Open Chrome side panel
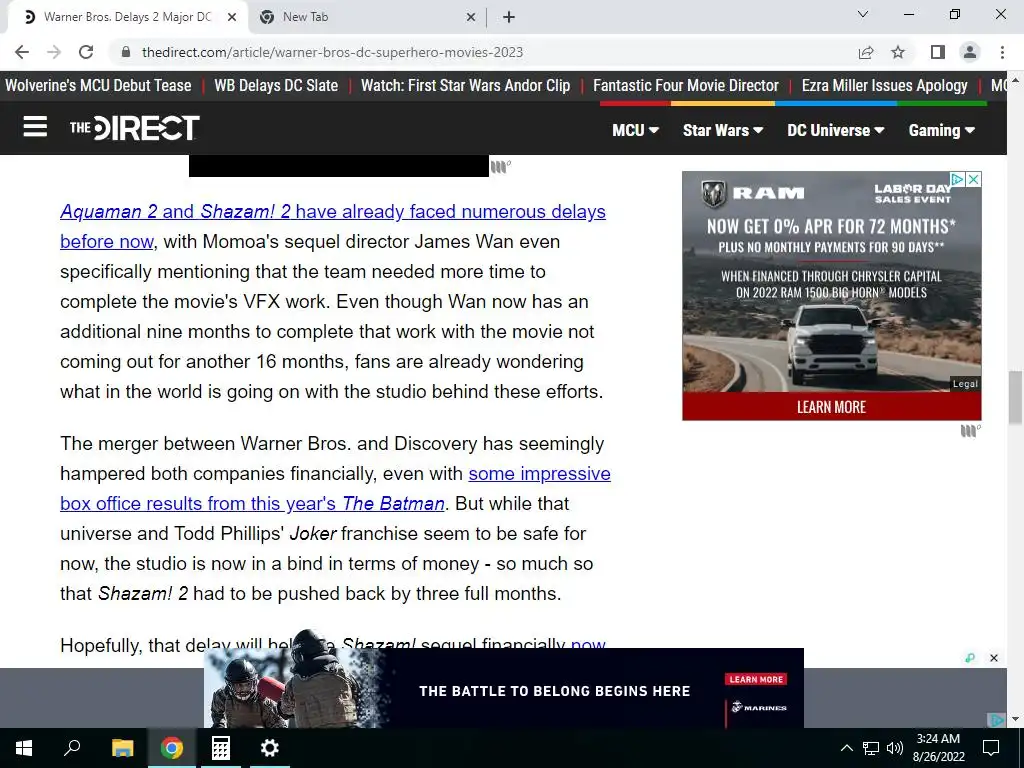This screenshot has height=768, width=1024. tap(938, 52)
